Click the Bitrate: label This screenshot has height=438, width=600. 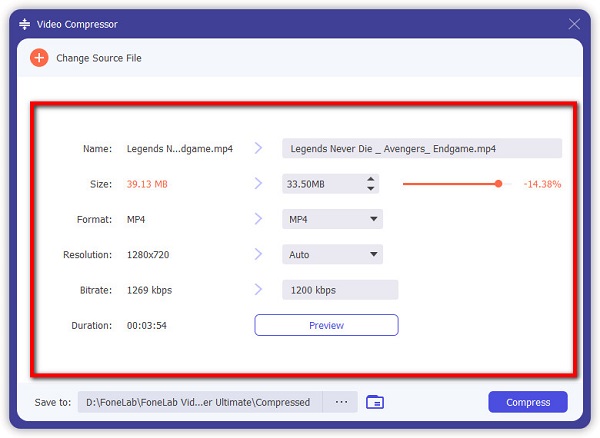(96, 290)
